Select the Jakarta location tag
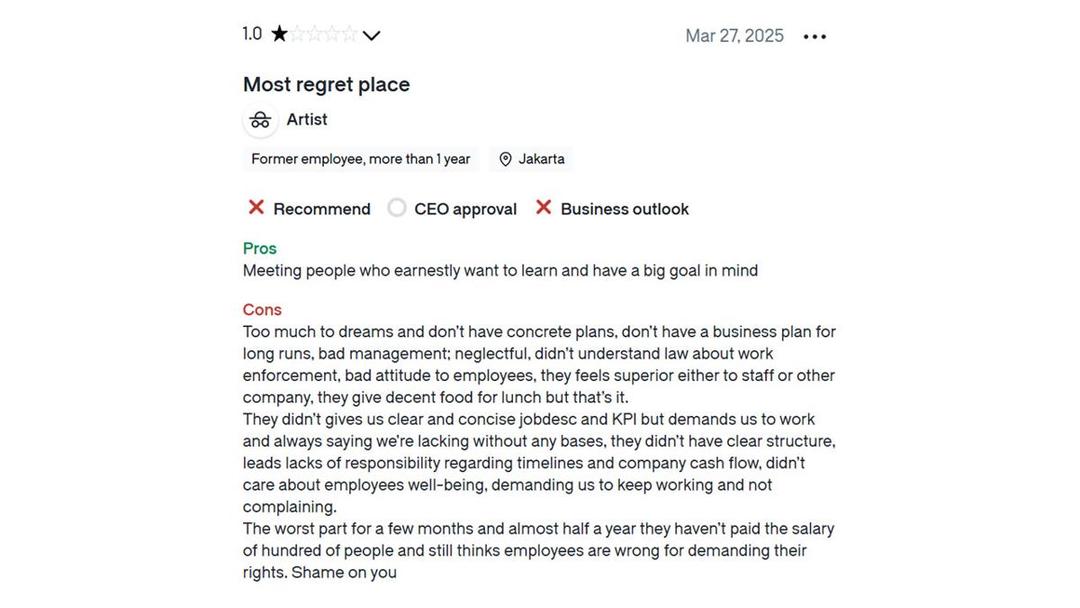Screen dimensions: 1080x608 (531, 159)
